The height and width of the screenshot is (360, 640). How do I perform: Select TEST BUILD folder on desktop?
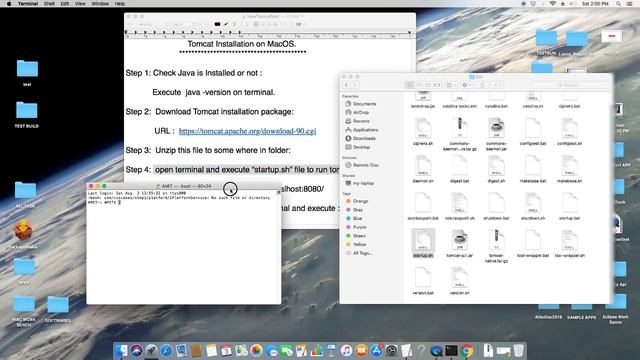click(x=27, y=115)
